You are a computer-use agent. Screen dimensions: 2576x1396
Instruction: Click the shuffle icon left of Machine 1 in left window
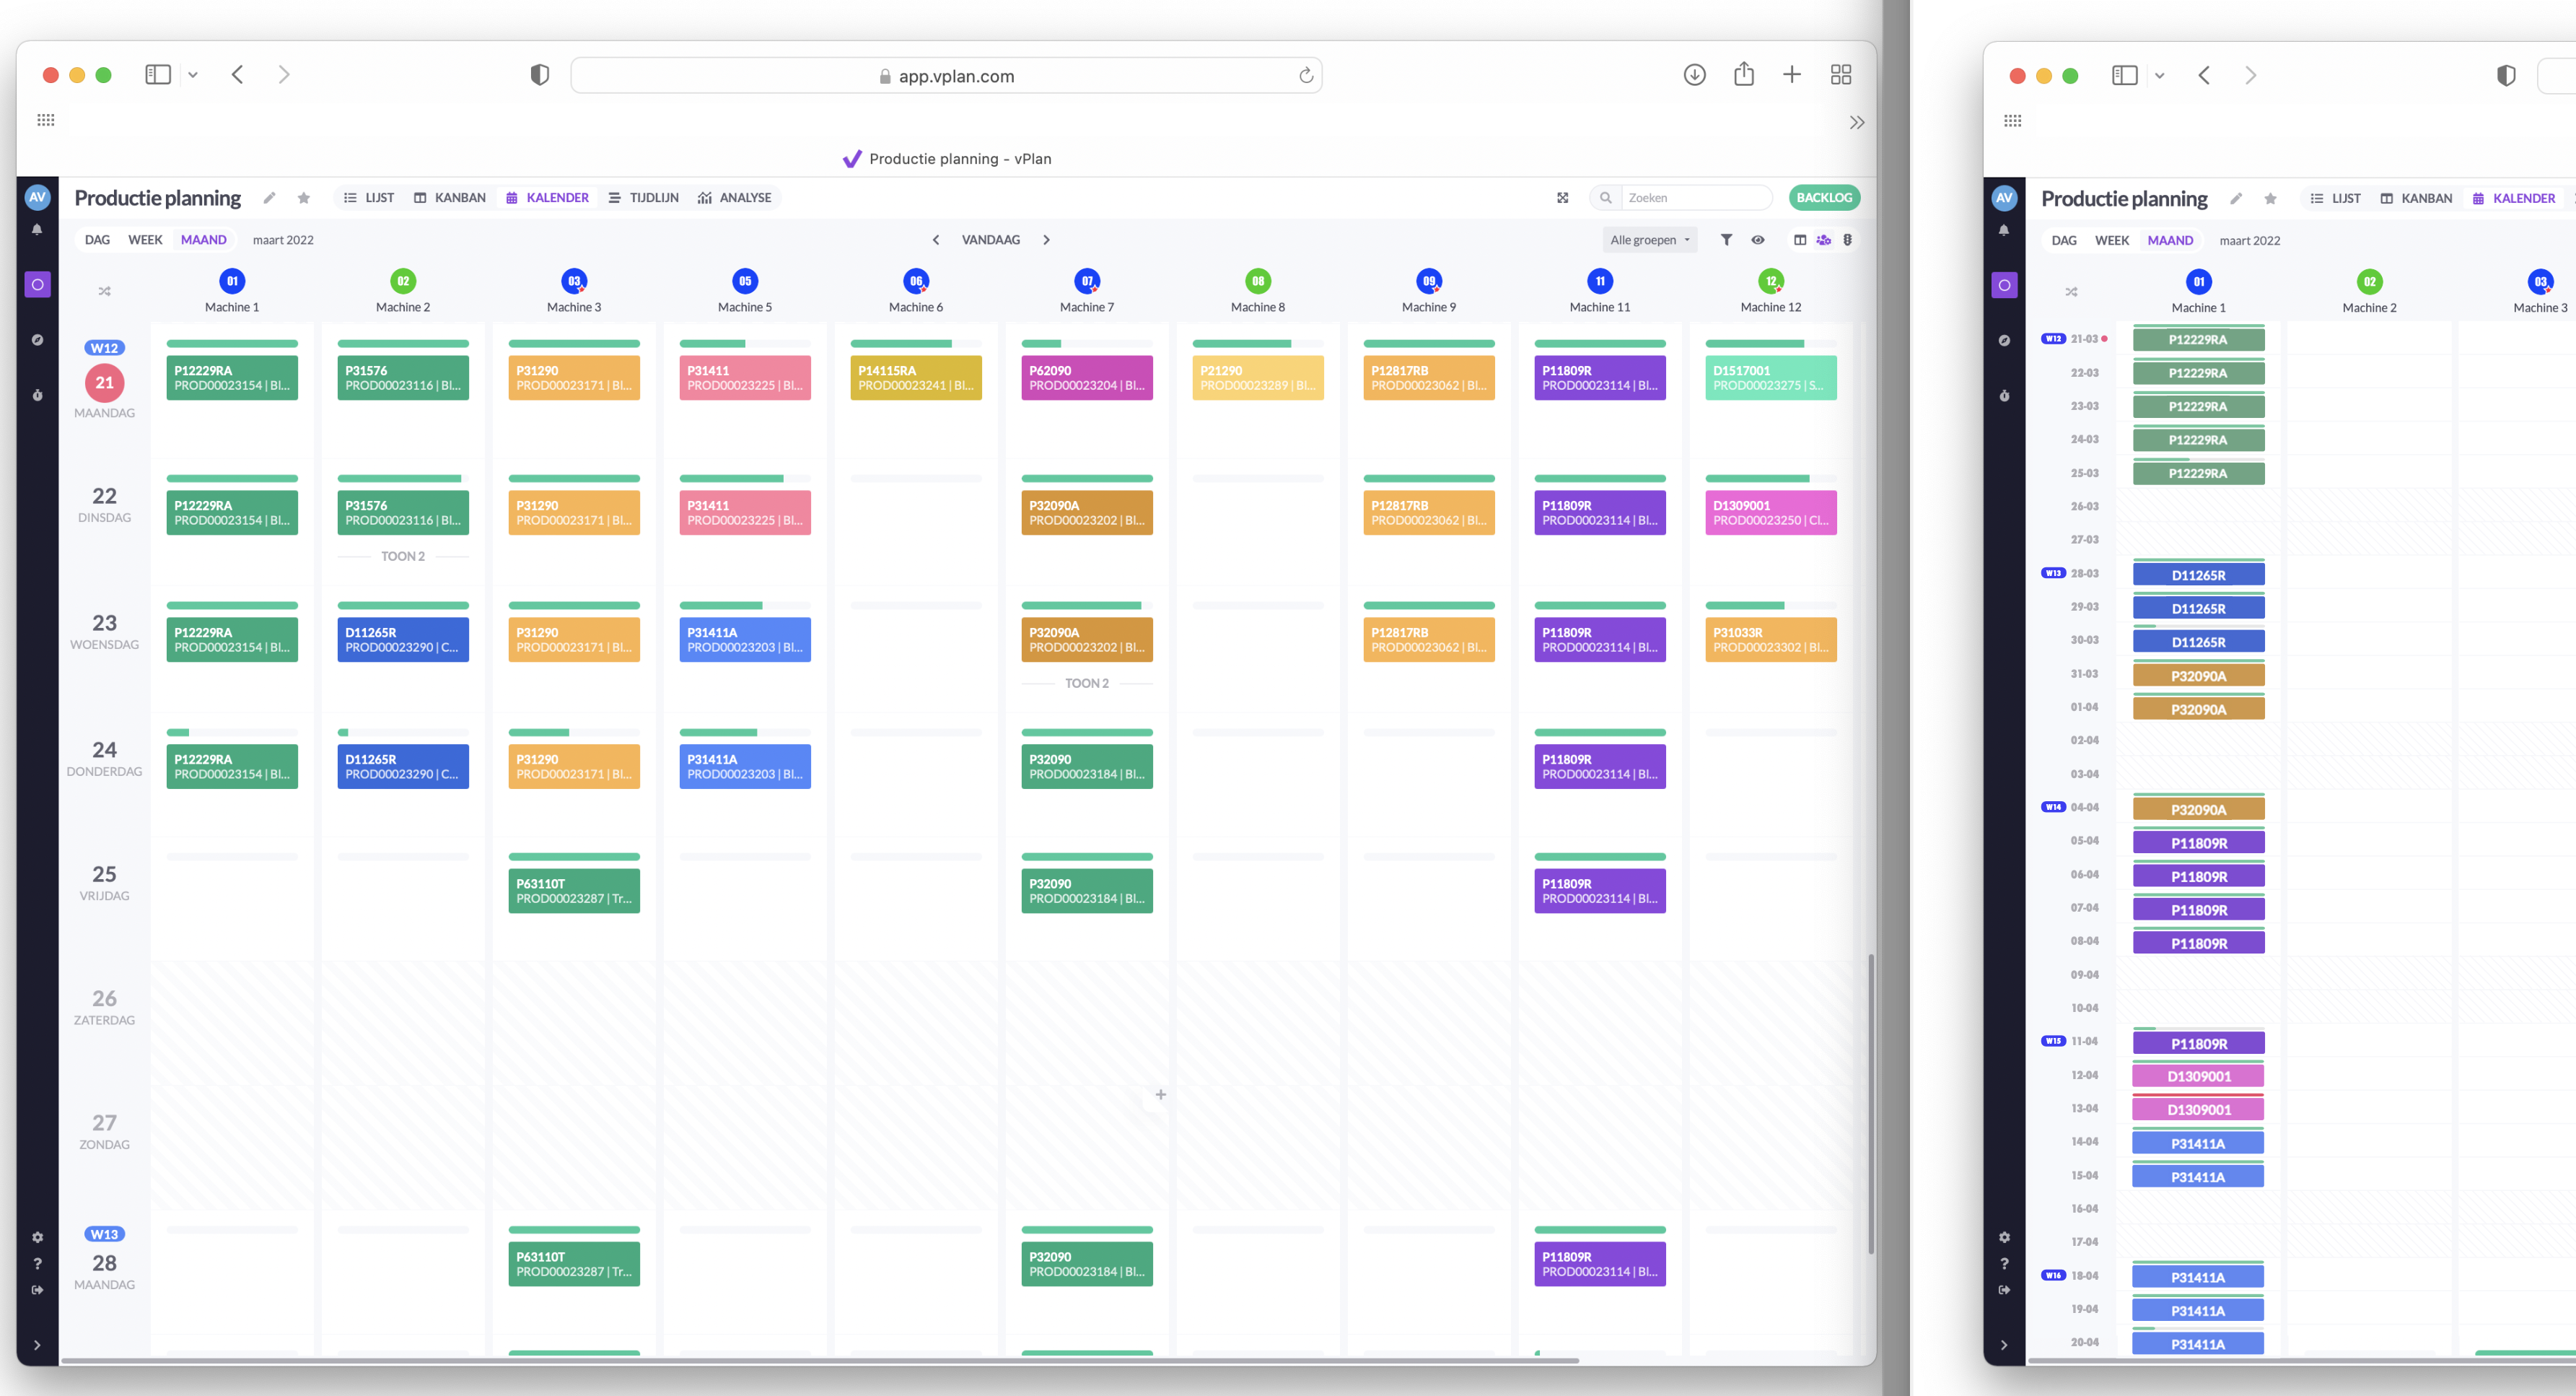tap(105, 292)
